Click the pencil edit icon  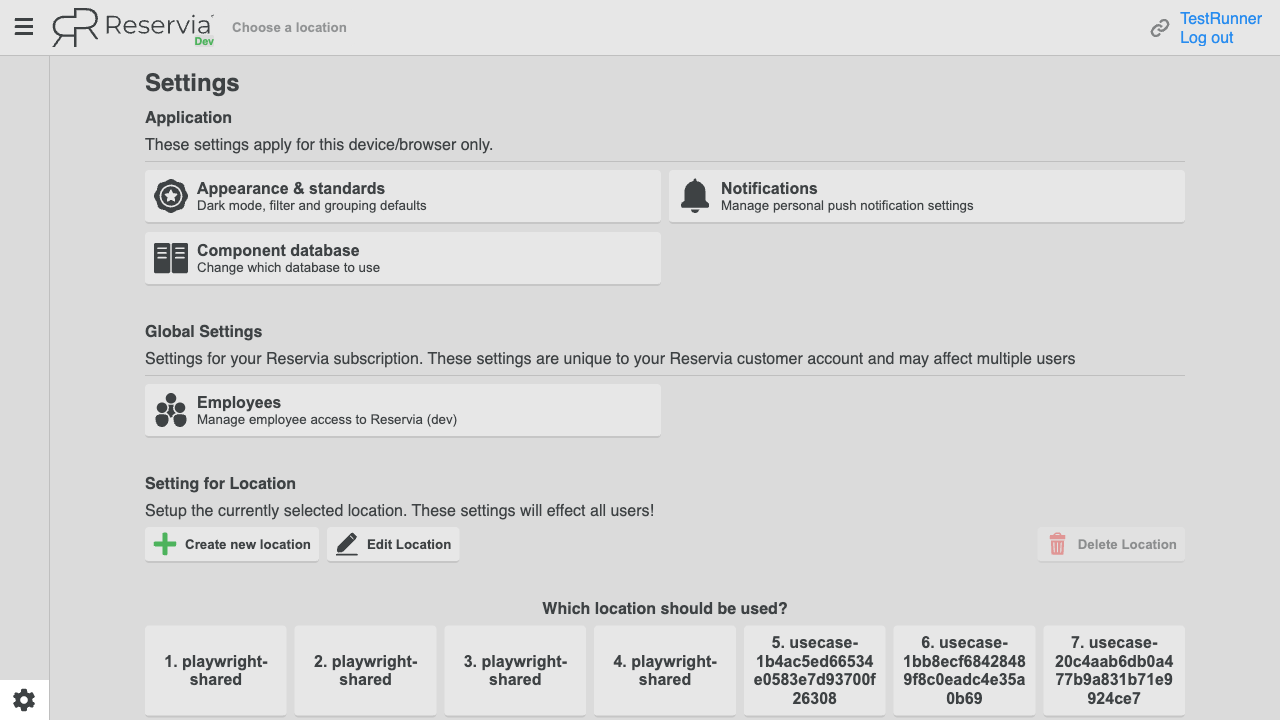347,544
